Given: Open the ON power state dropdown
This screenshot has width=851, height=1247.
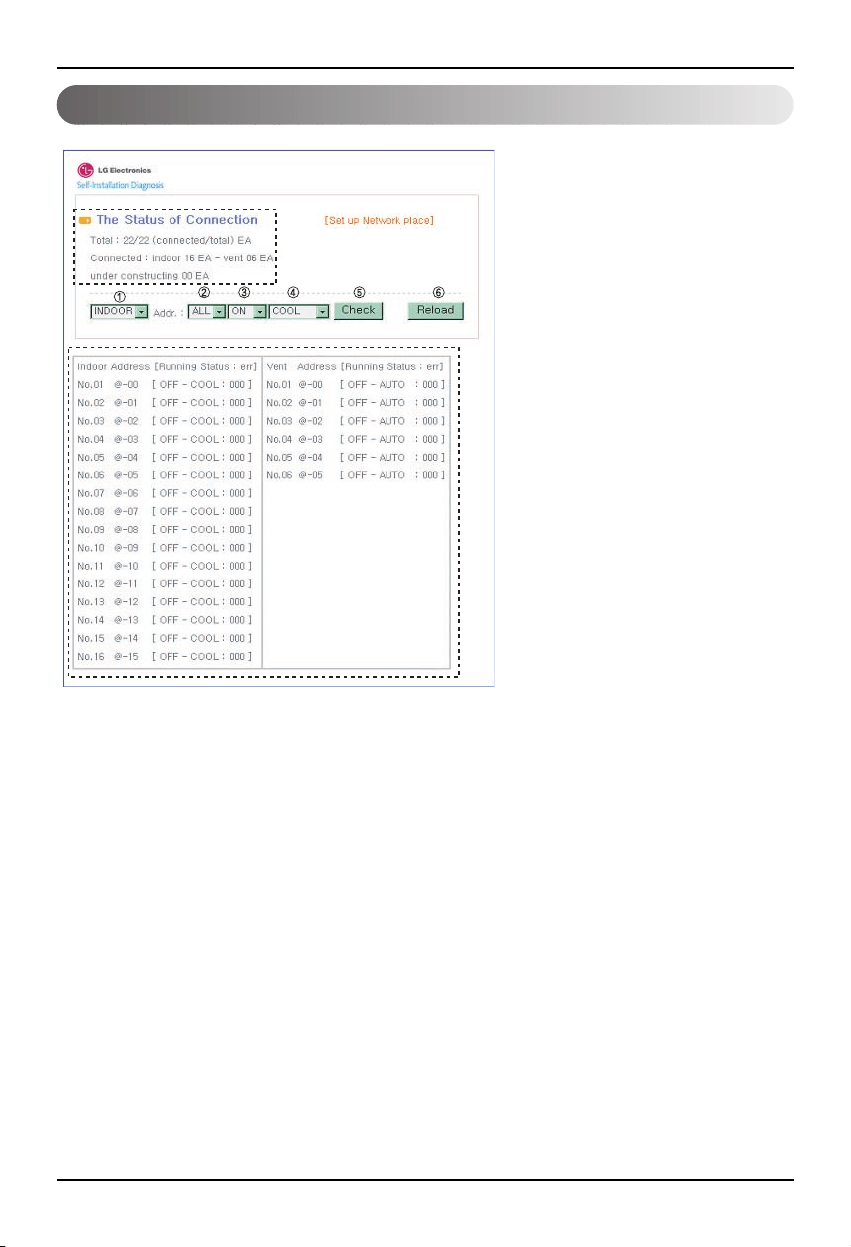Looking at the screenshot, I should 247,311.
